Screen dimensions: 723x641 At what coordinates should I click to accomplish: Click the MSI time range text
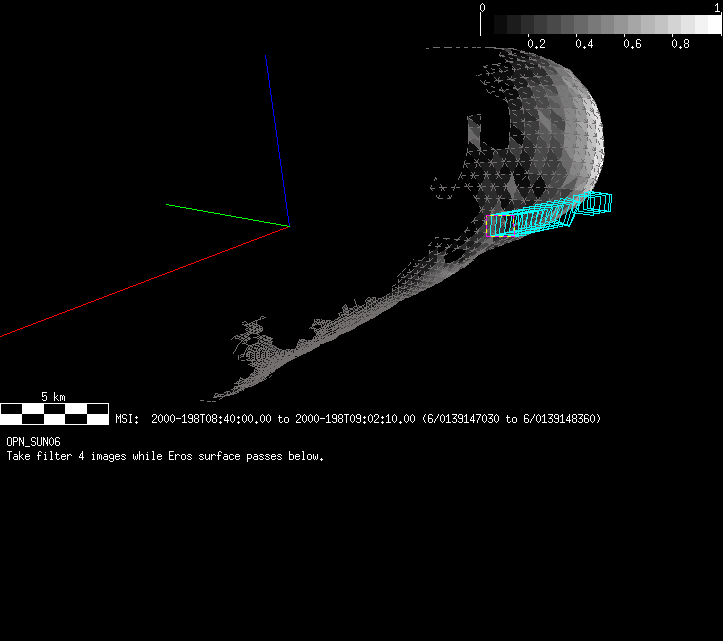coord(358,419)
